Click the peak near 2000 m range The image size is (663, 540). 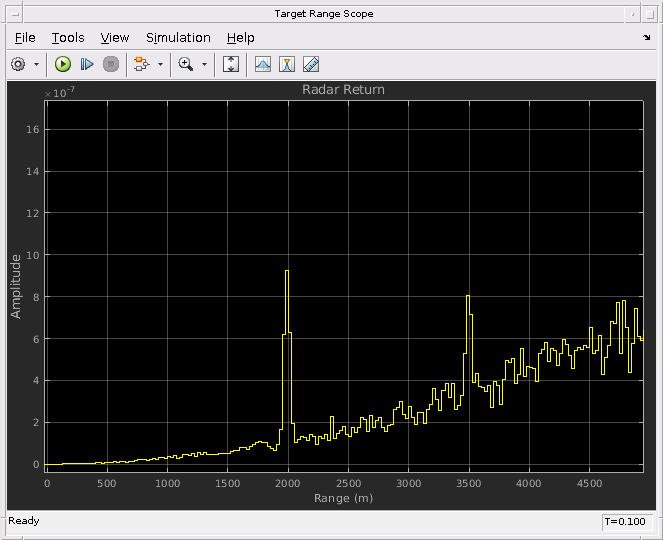tap(287, 271)
